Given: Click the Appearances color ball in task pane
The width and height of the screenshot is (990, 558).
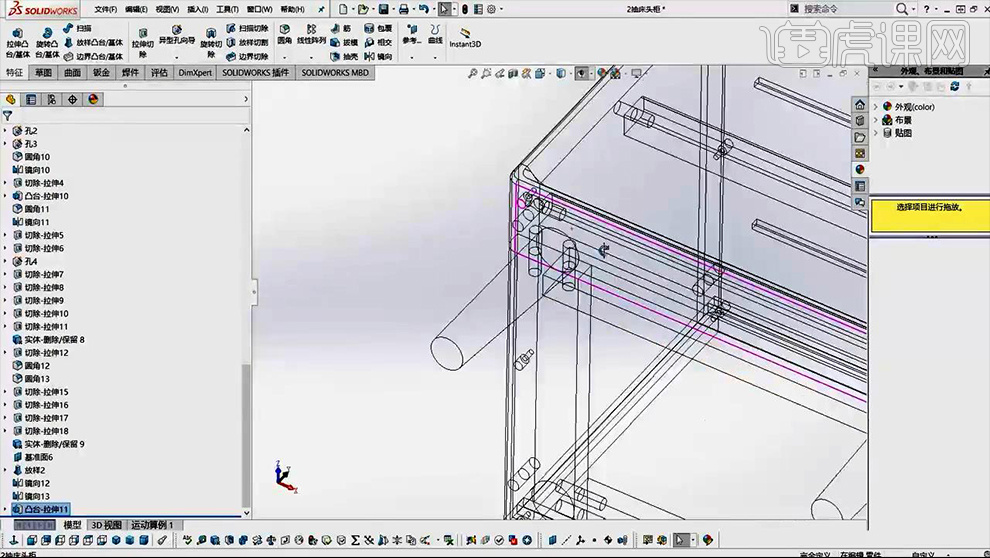Looking at the screenshot, I should point(859,169).
